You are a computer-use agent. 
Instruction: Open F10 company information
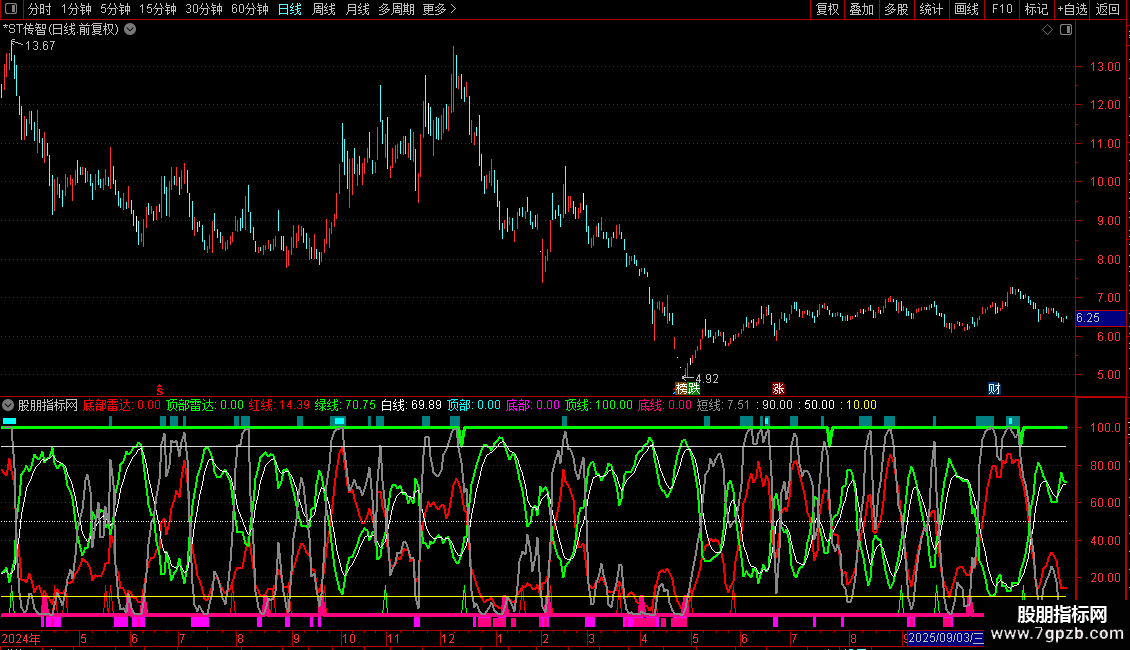(x=1002, y=9)
